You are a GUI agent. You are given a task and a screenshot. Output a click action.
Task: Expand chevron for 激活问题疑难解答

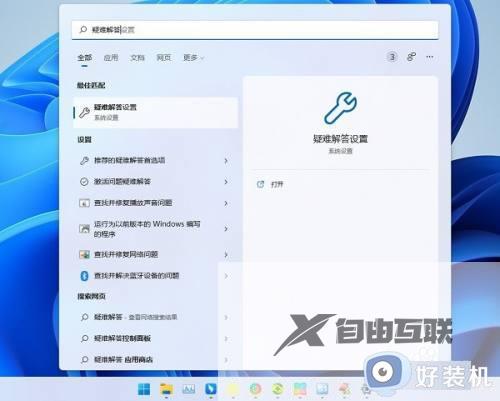[x=226, y=182]
